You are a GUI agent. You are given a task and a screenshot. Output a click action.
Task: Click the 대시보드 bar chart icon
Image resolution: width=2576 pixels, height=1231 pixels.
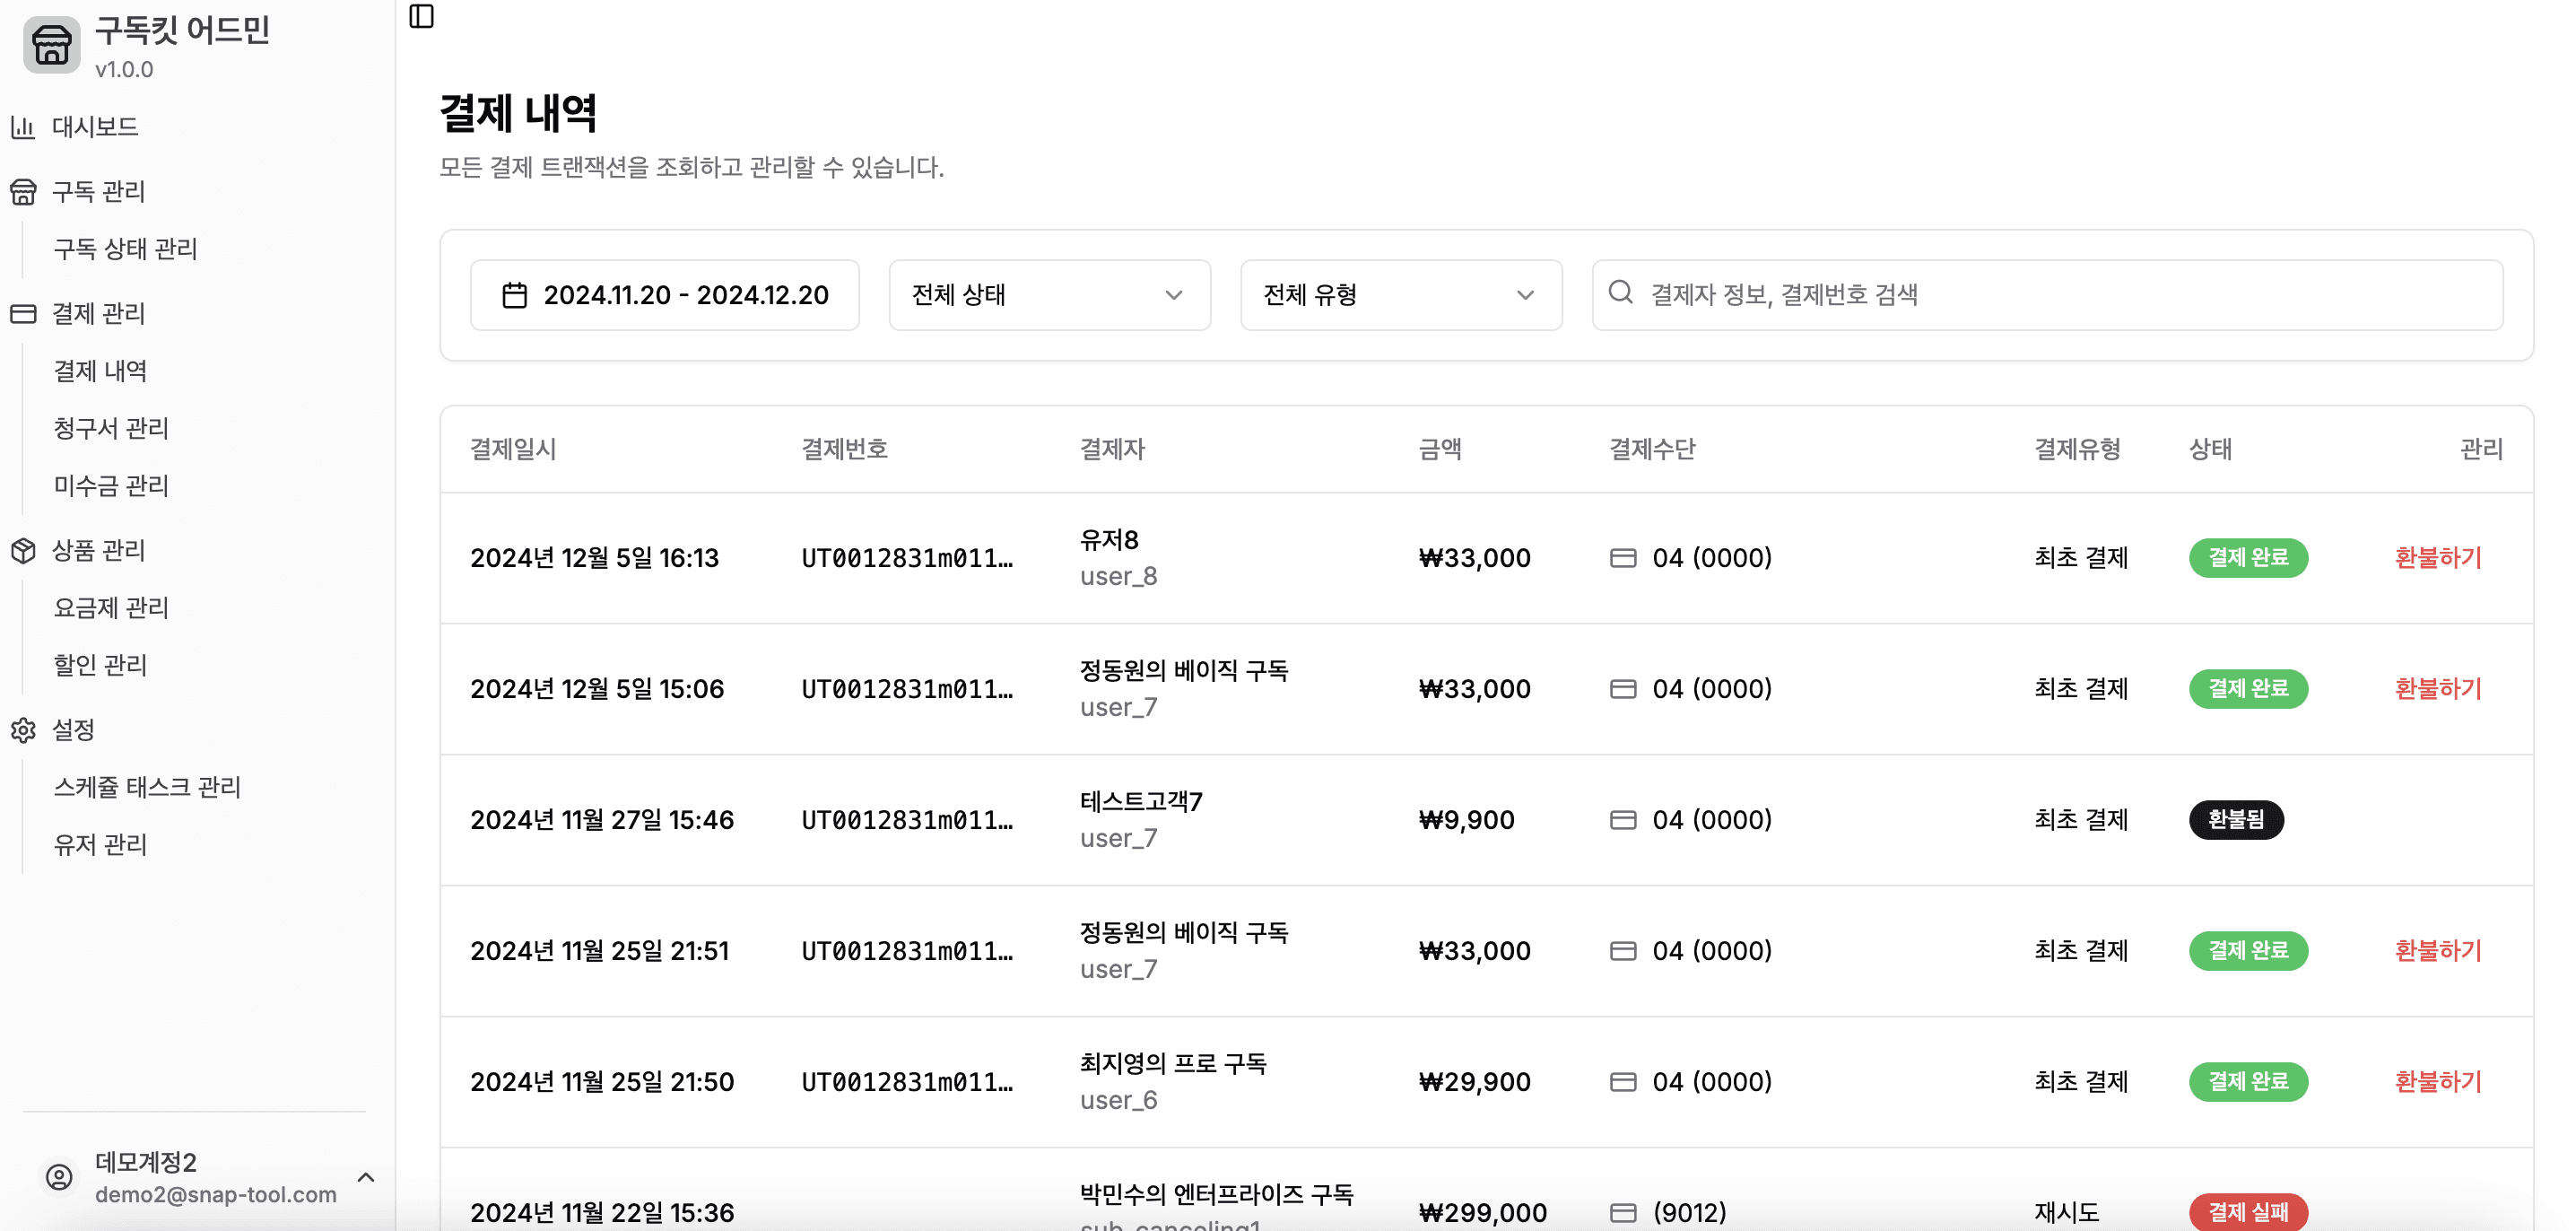23,127
